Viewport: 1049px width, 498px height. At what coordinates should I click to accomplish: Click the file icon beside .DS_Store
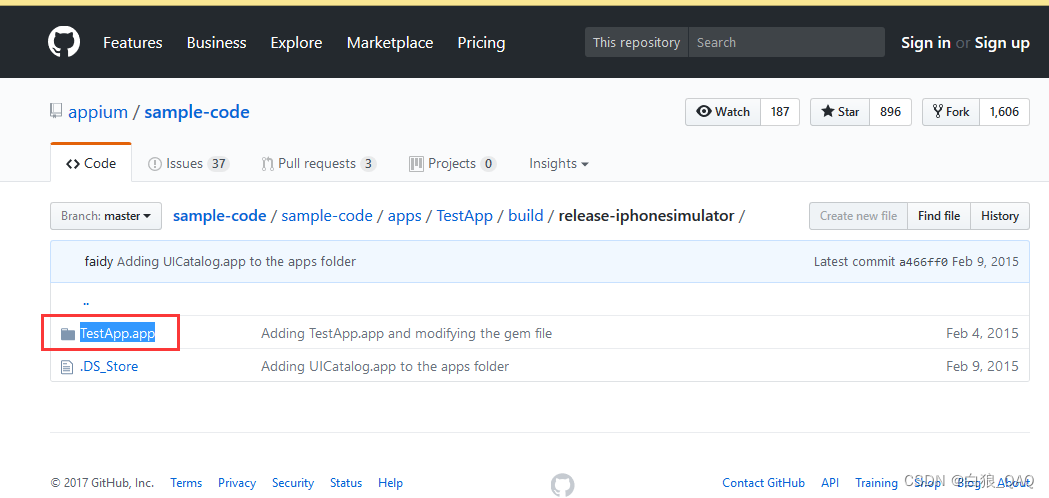(x=66, y=367)
